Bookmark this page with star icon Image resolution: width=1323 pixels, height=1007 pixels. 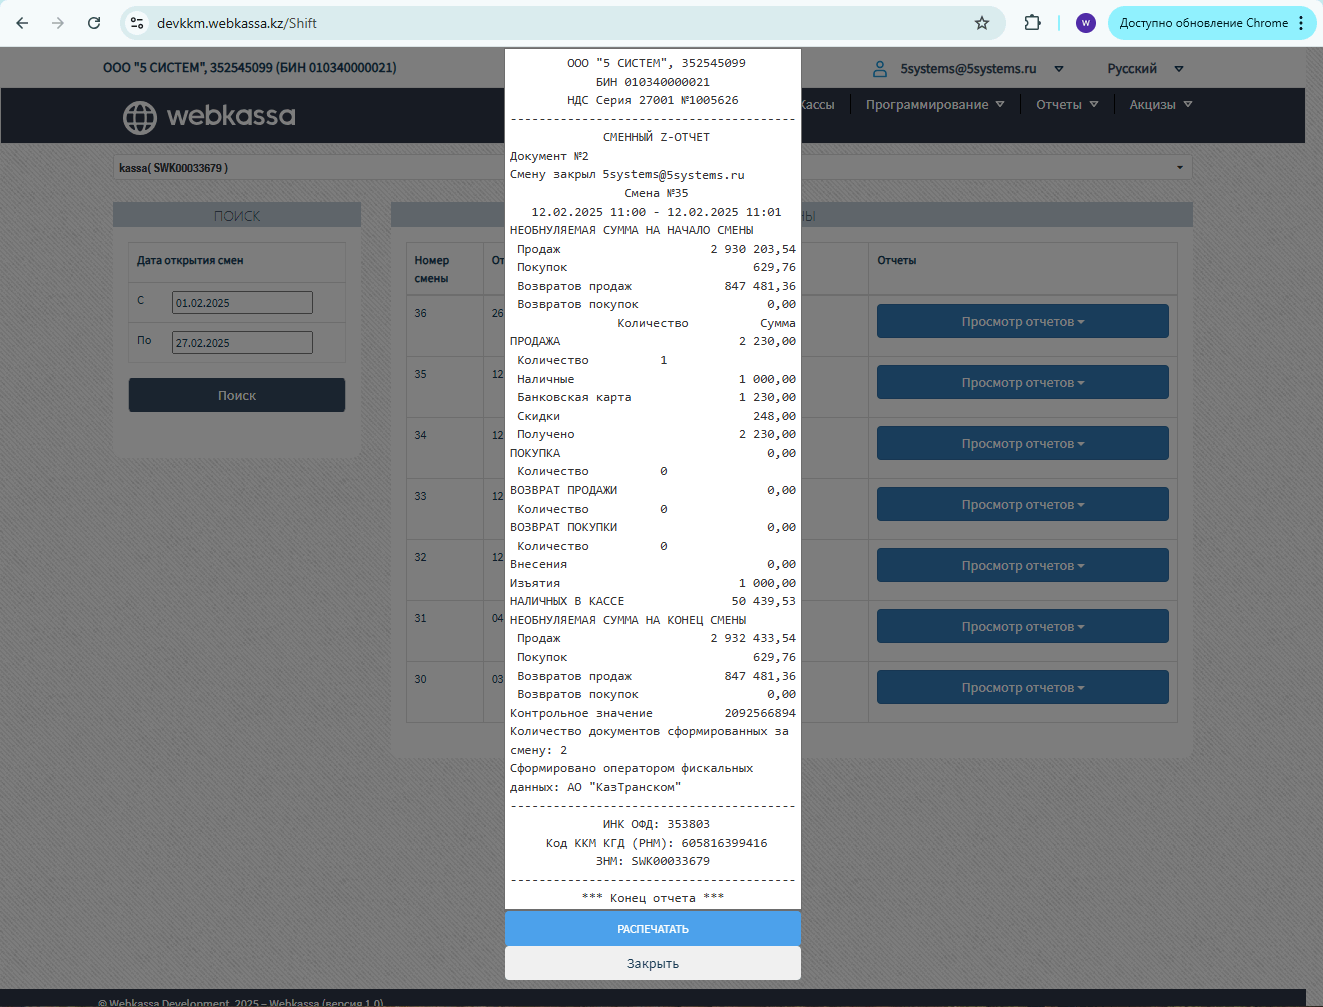[982, 23]
